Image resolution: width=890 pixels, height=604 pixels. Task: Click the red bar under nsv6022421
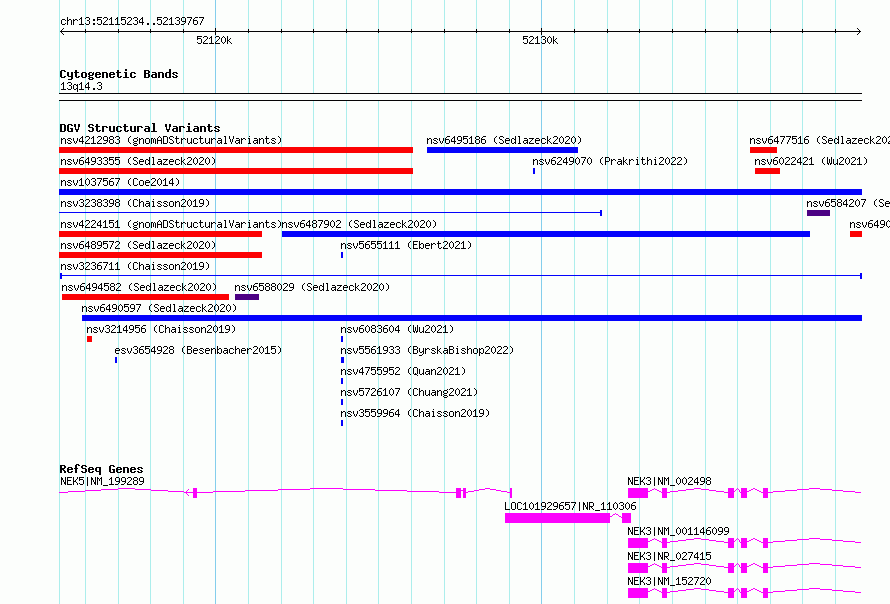tap(767, 171)
